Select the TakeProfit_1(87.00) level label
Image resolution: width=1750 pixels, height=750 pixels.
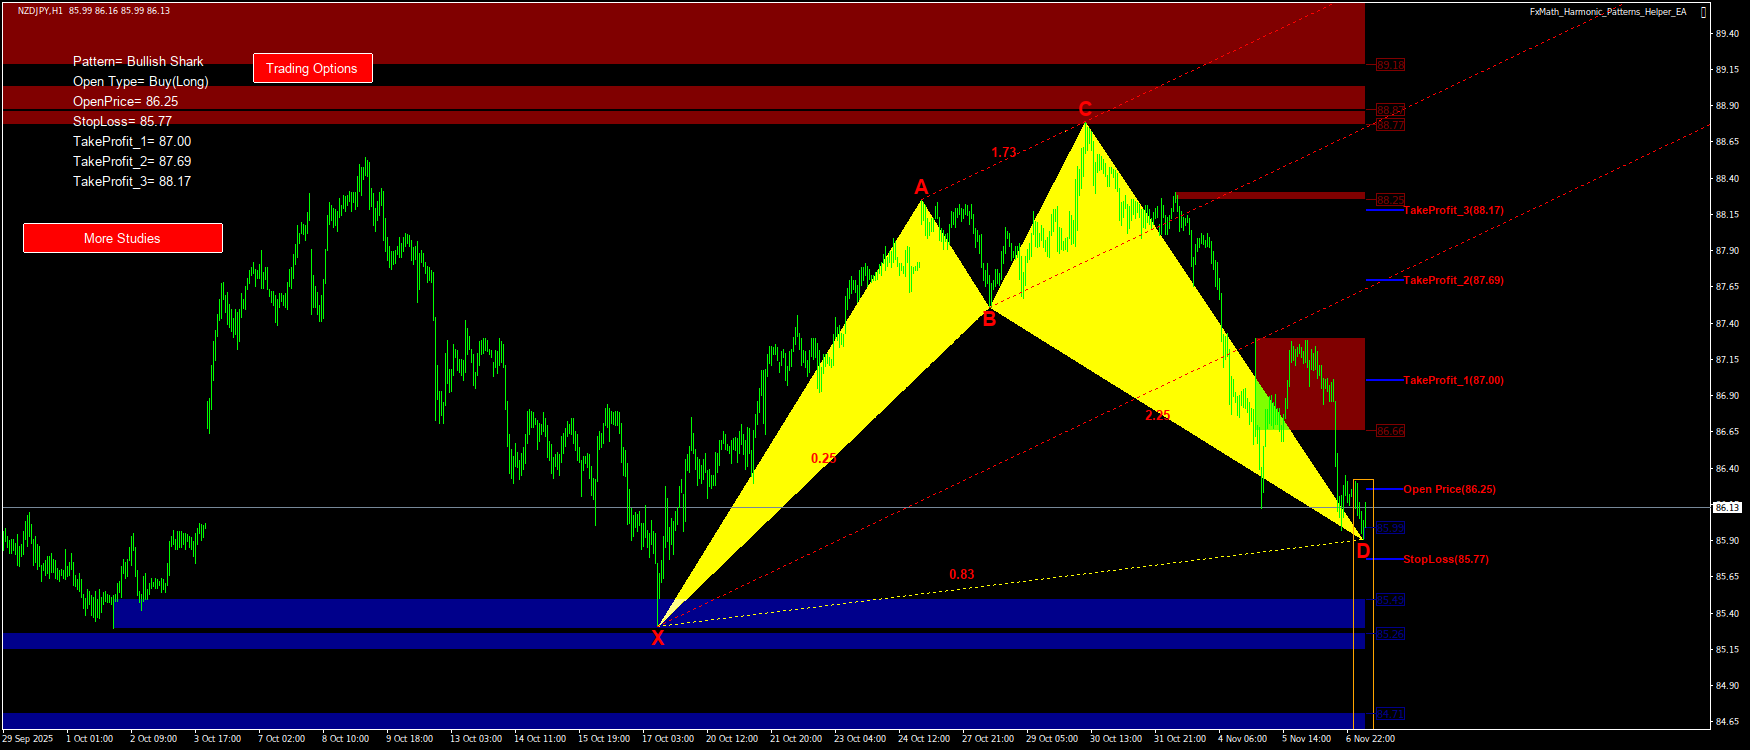[x=1453, y=380]
